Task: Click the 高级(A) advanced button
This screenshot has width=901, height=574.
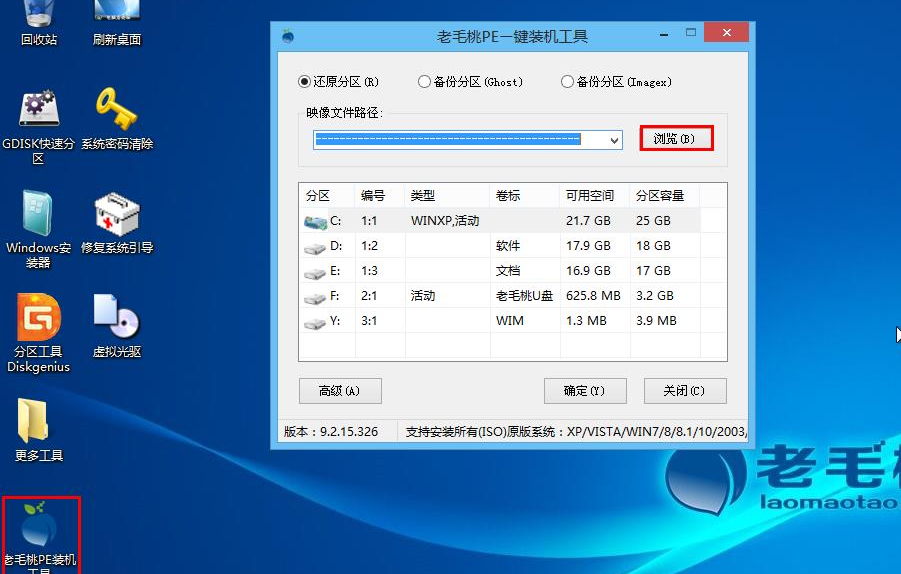Action: click(340, 391)
